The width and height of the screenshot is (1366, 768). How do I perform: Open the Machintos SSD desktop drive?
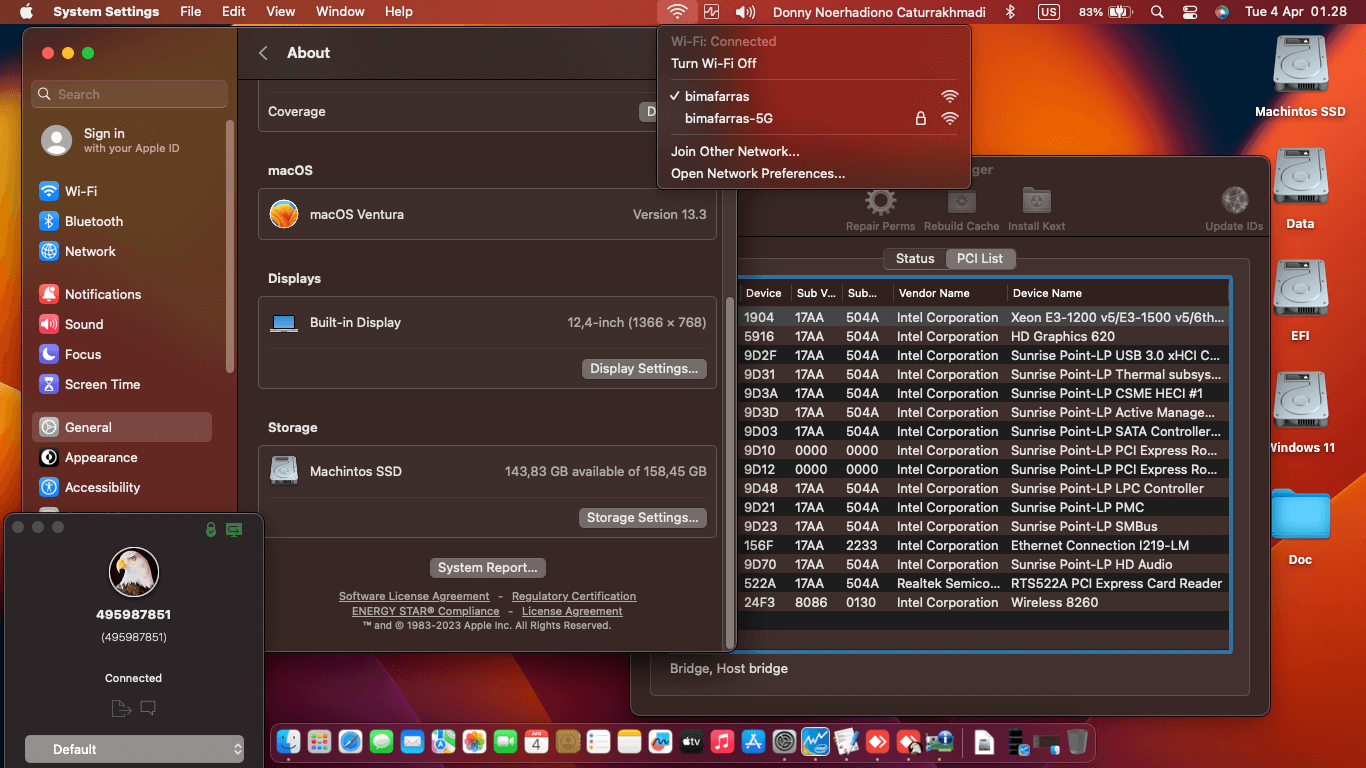pos(1300,77)
